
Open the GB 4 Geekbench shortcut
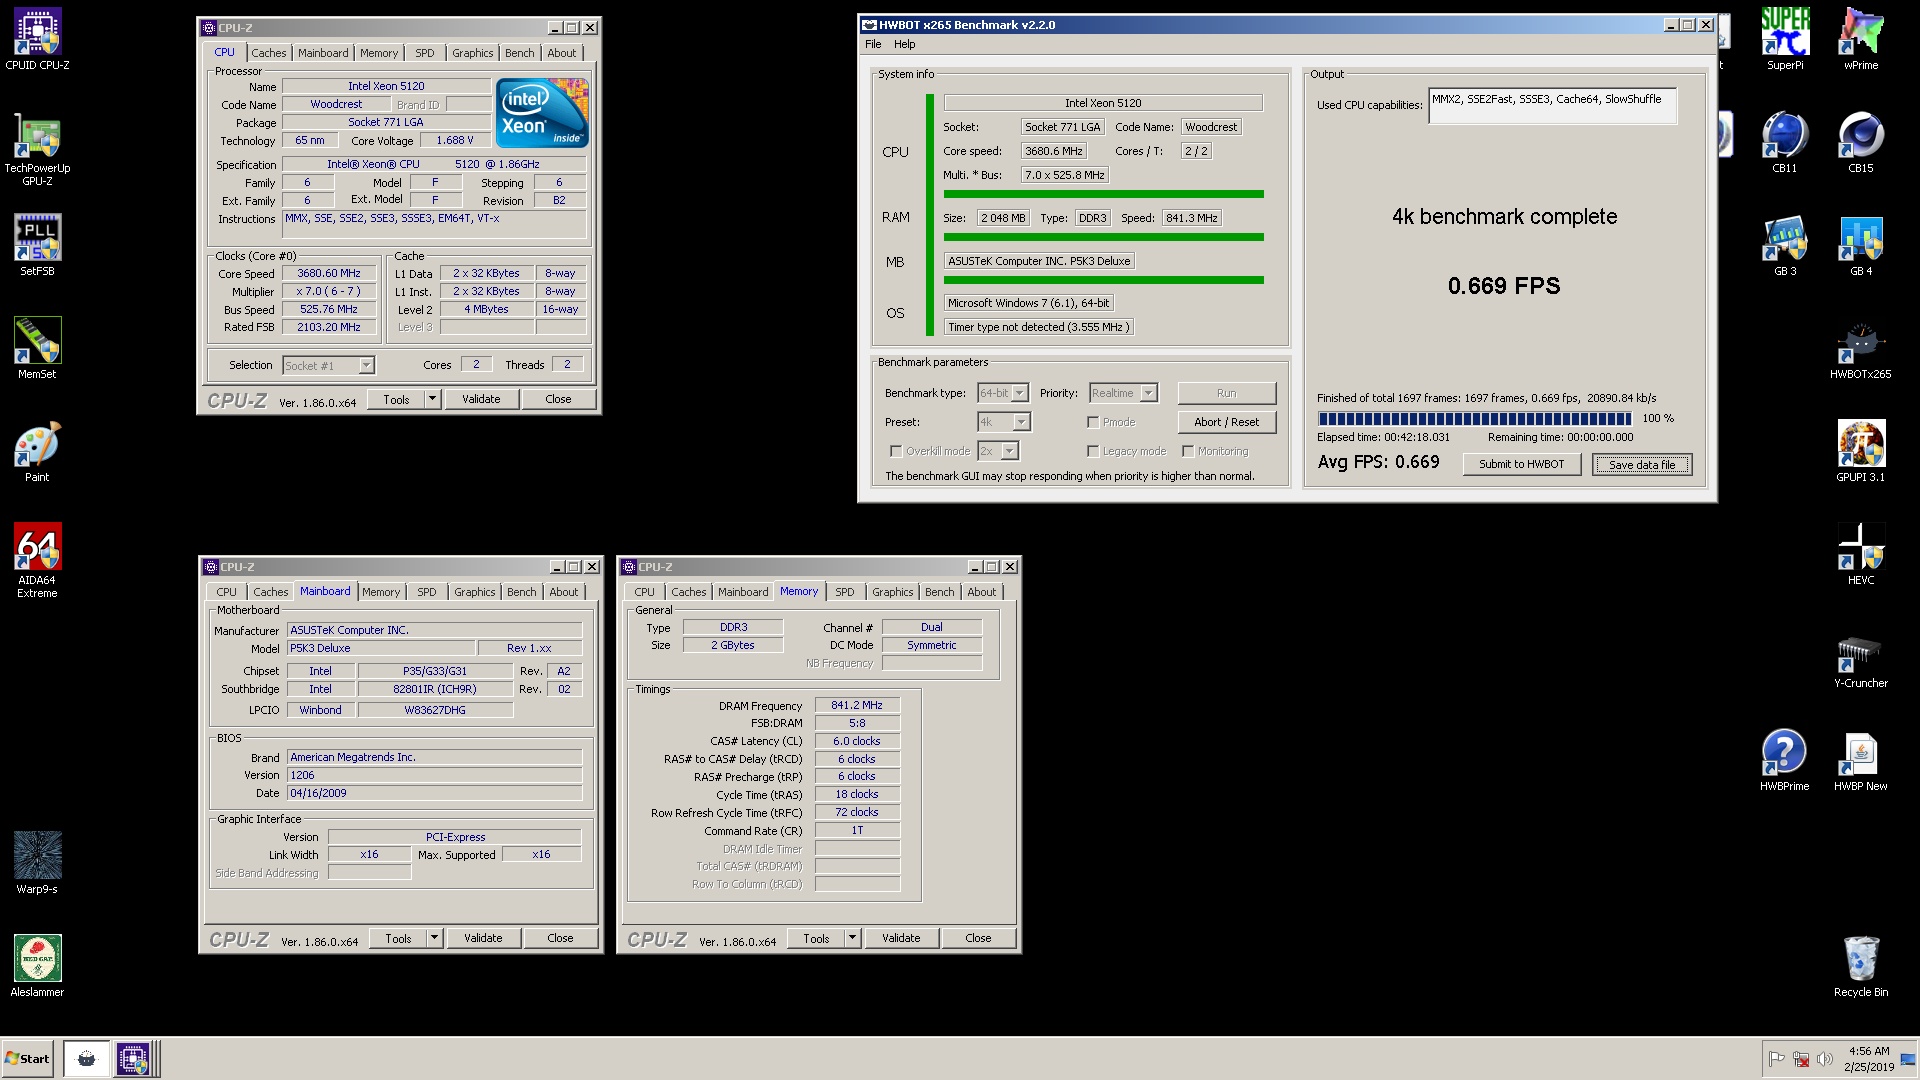[x=1861, y=245]
